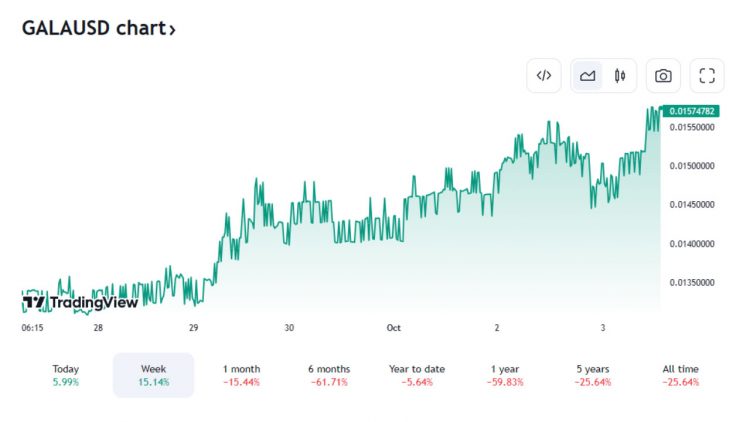Click the TradingView logo
750x422 pixels.
tap(80, 302)
